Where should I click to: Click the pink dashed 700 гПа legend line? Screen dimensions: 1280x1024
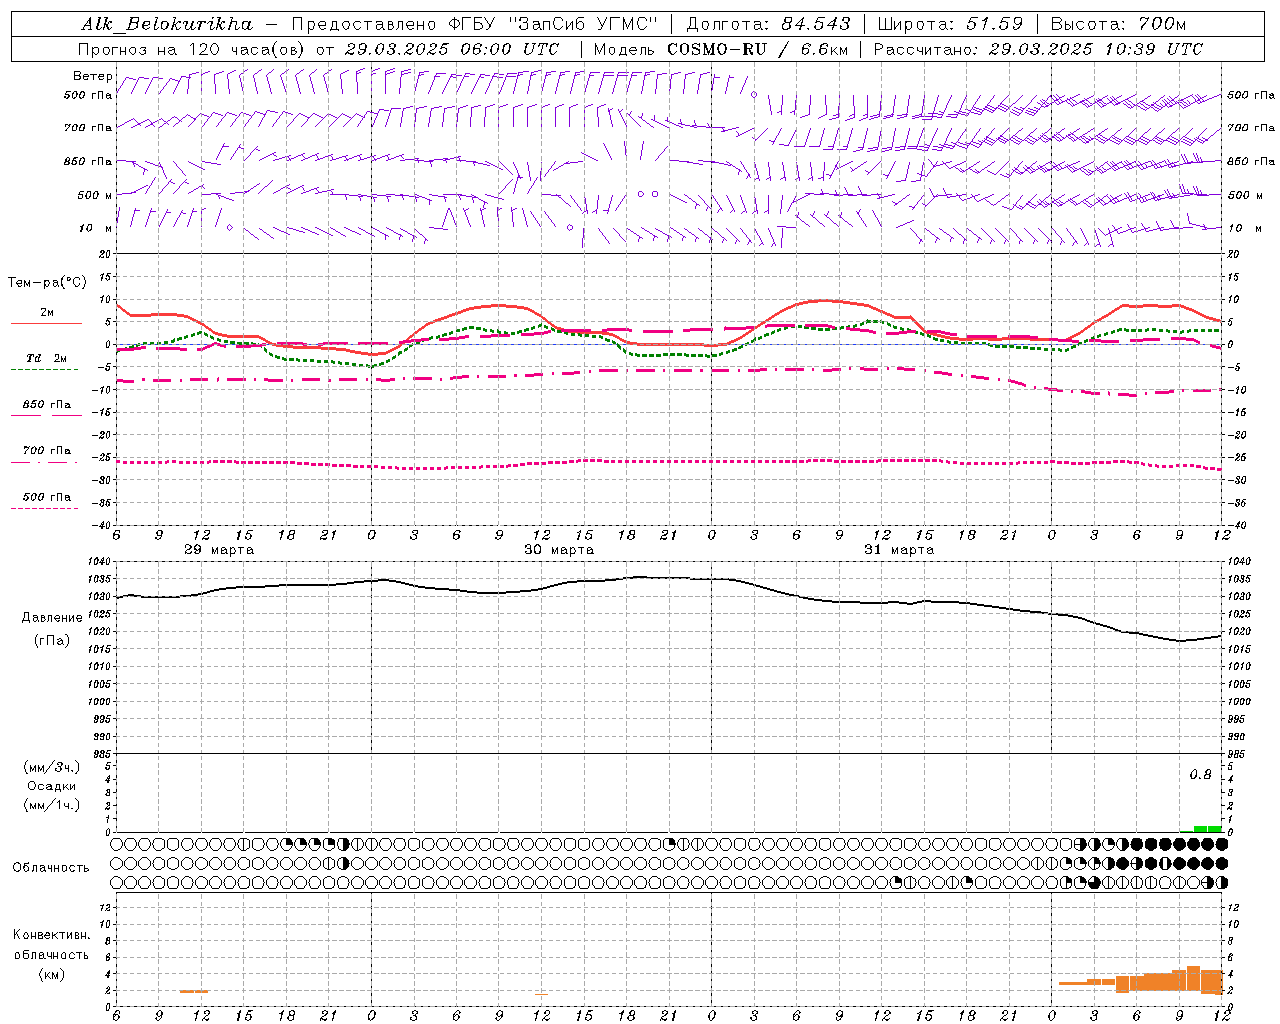tap(44, 462)
